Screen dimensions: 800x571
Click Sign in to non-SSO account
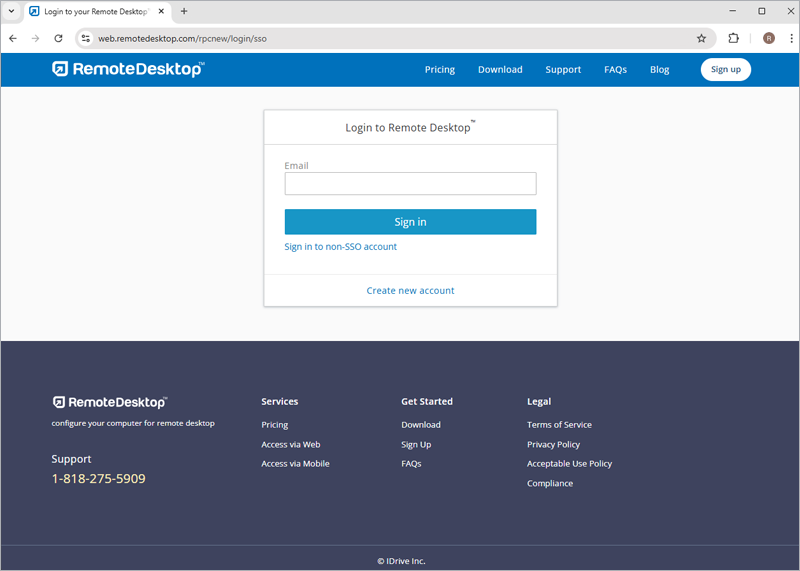click(x=340, y=247)
